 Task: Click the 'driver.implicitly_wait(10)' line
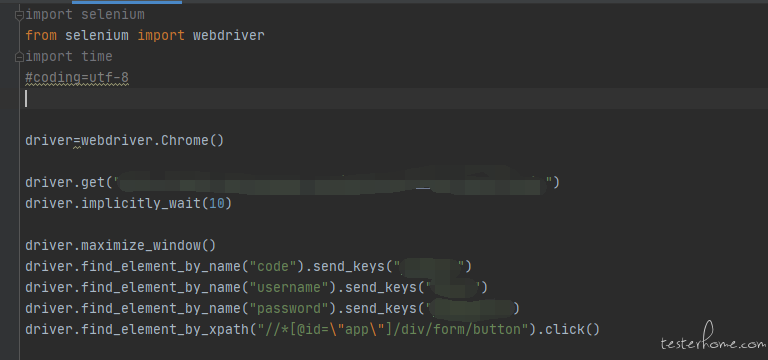128,203
